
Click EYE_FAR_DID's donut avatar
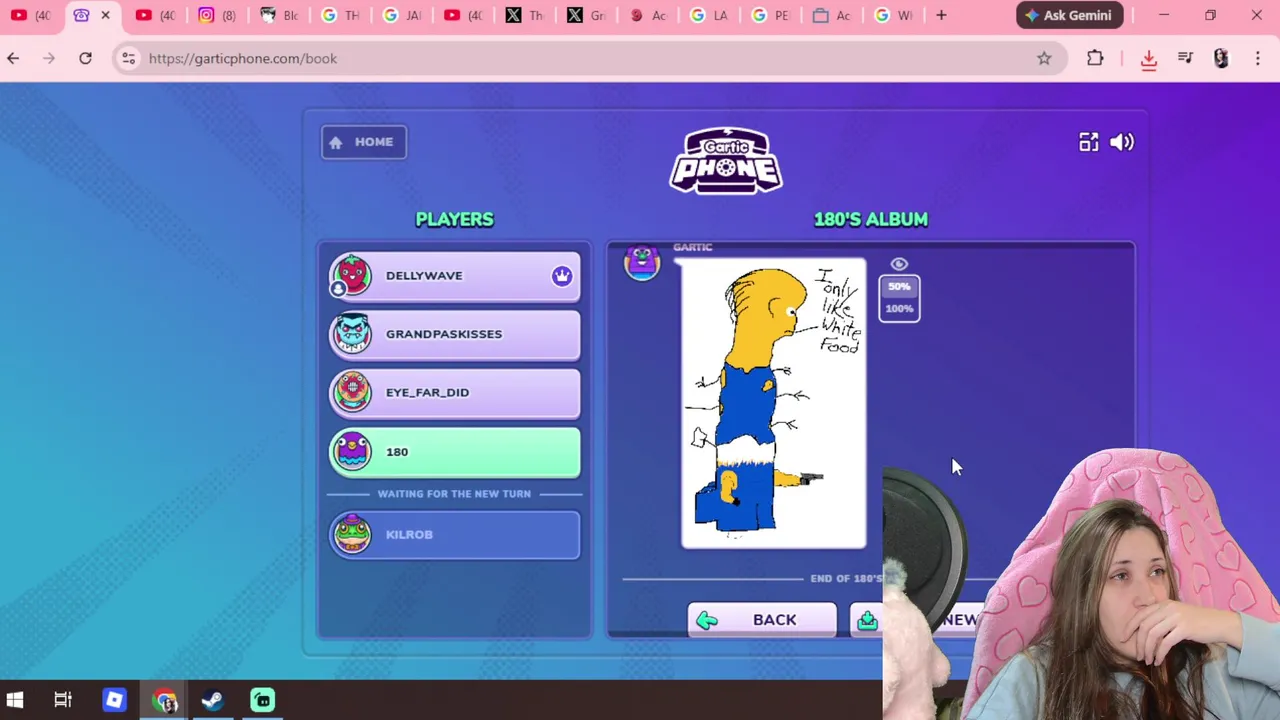click(352, 393)
